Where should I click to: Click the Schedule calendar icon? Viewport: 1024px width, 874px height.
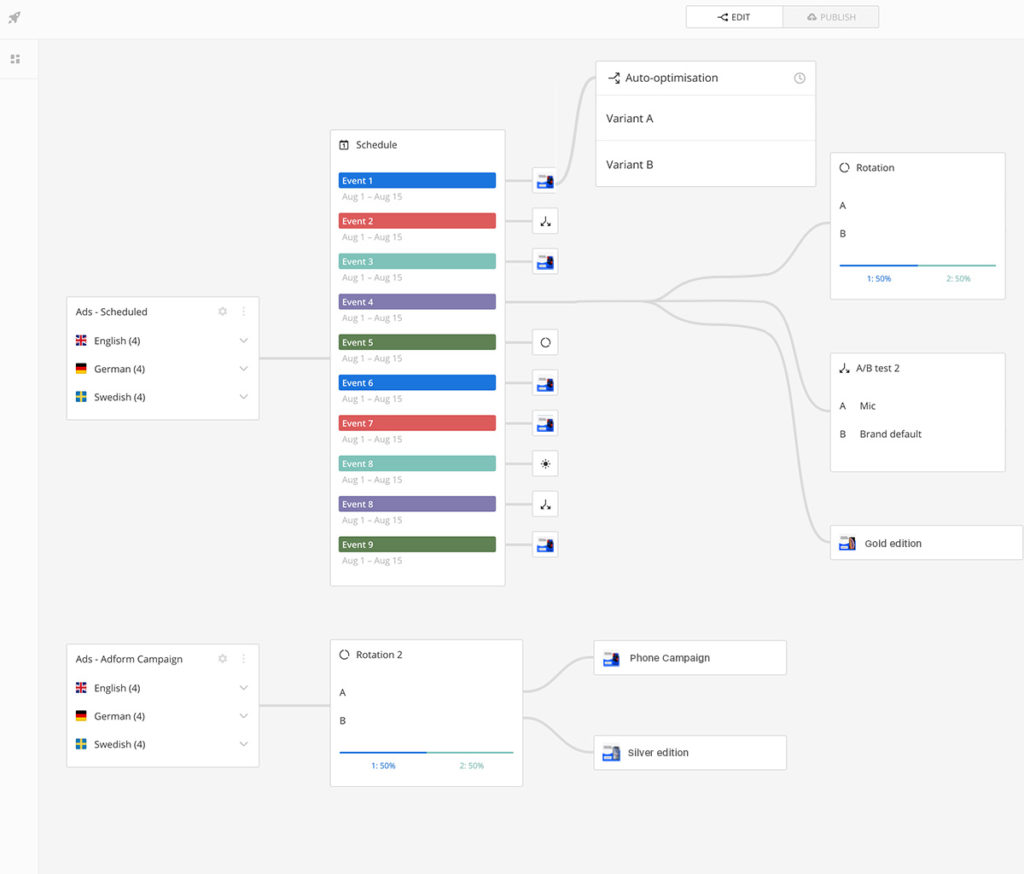click(x=344, y=145)
